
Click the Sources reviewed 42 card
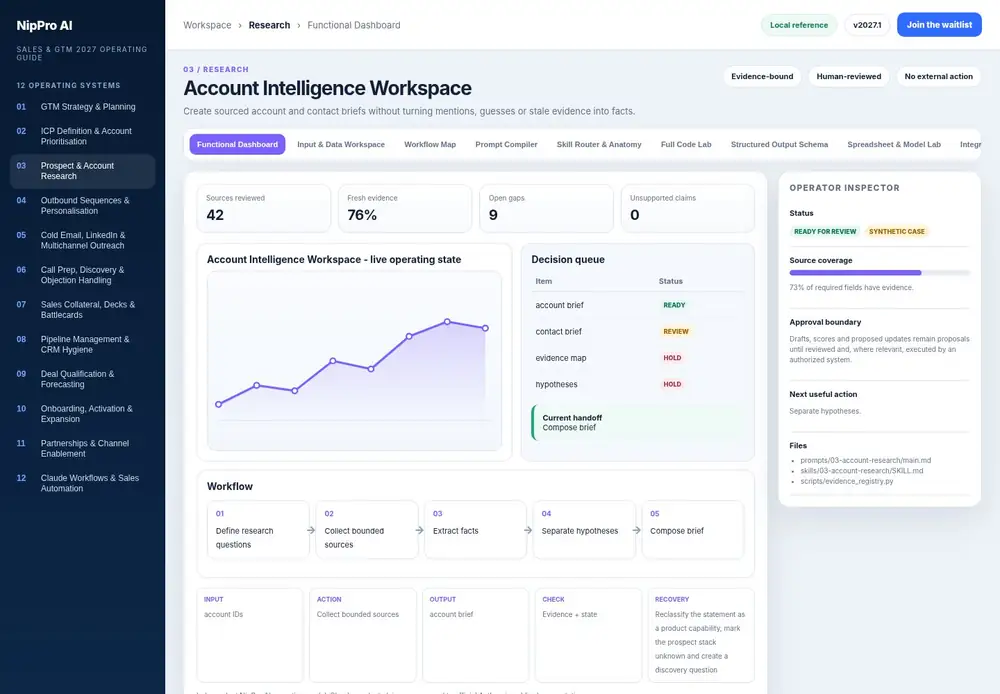click(x=264, y=209)
